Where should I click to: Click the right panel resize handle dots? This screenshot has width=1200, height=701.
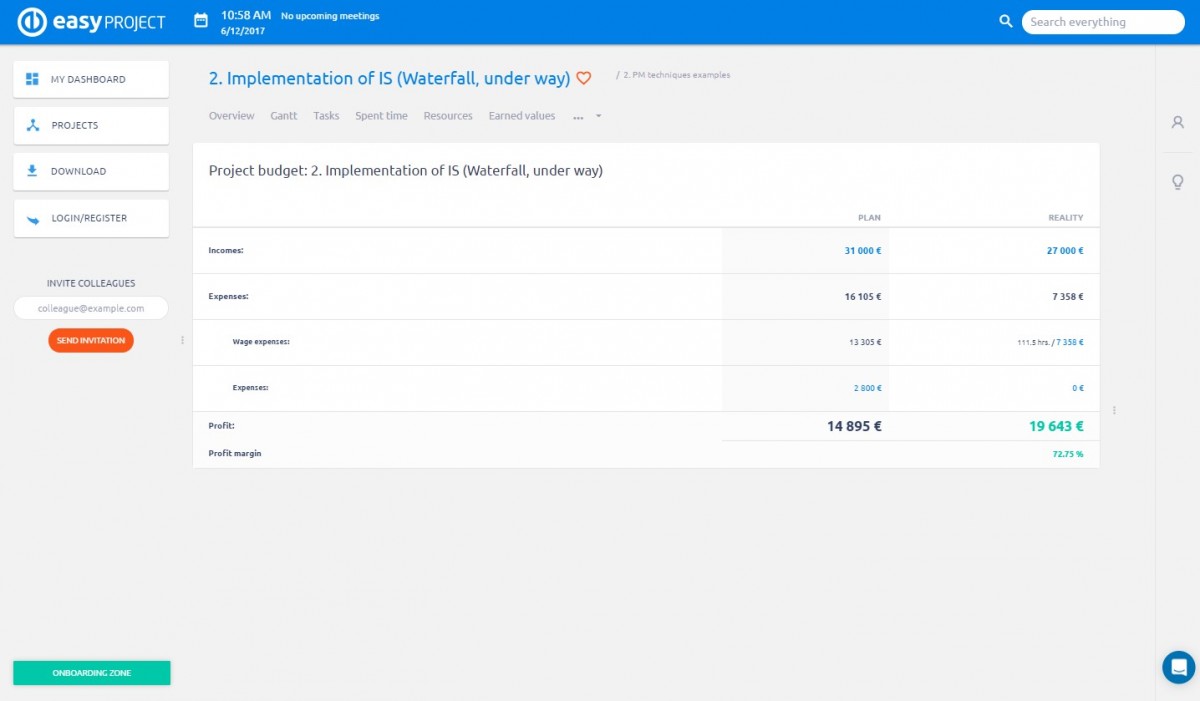pyautogui.click(x=1114, y=410)
